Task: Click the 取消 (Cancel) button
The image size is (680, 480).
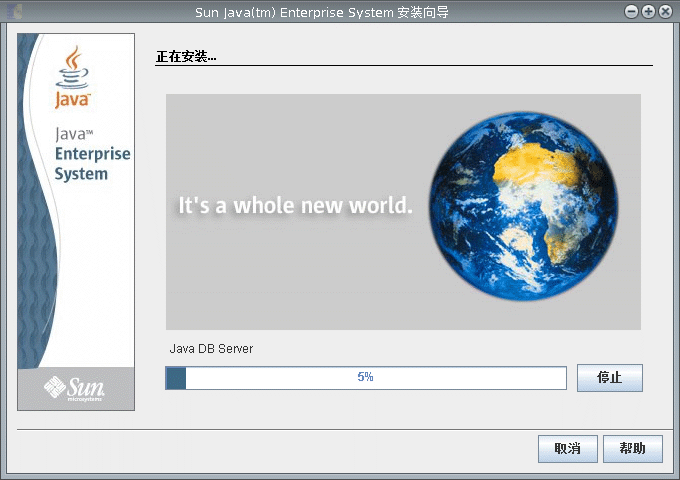Action: coord(568,448)
